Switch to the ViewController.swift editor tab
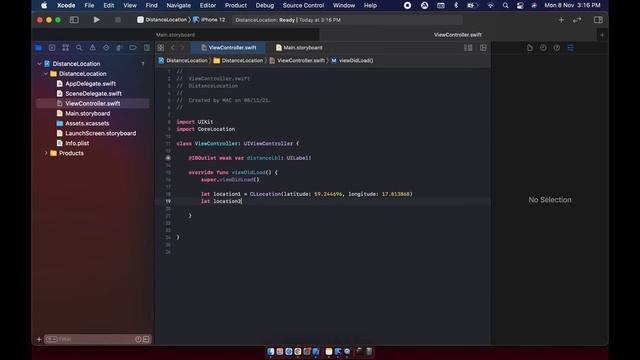 pos(228,48)
